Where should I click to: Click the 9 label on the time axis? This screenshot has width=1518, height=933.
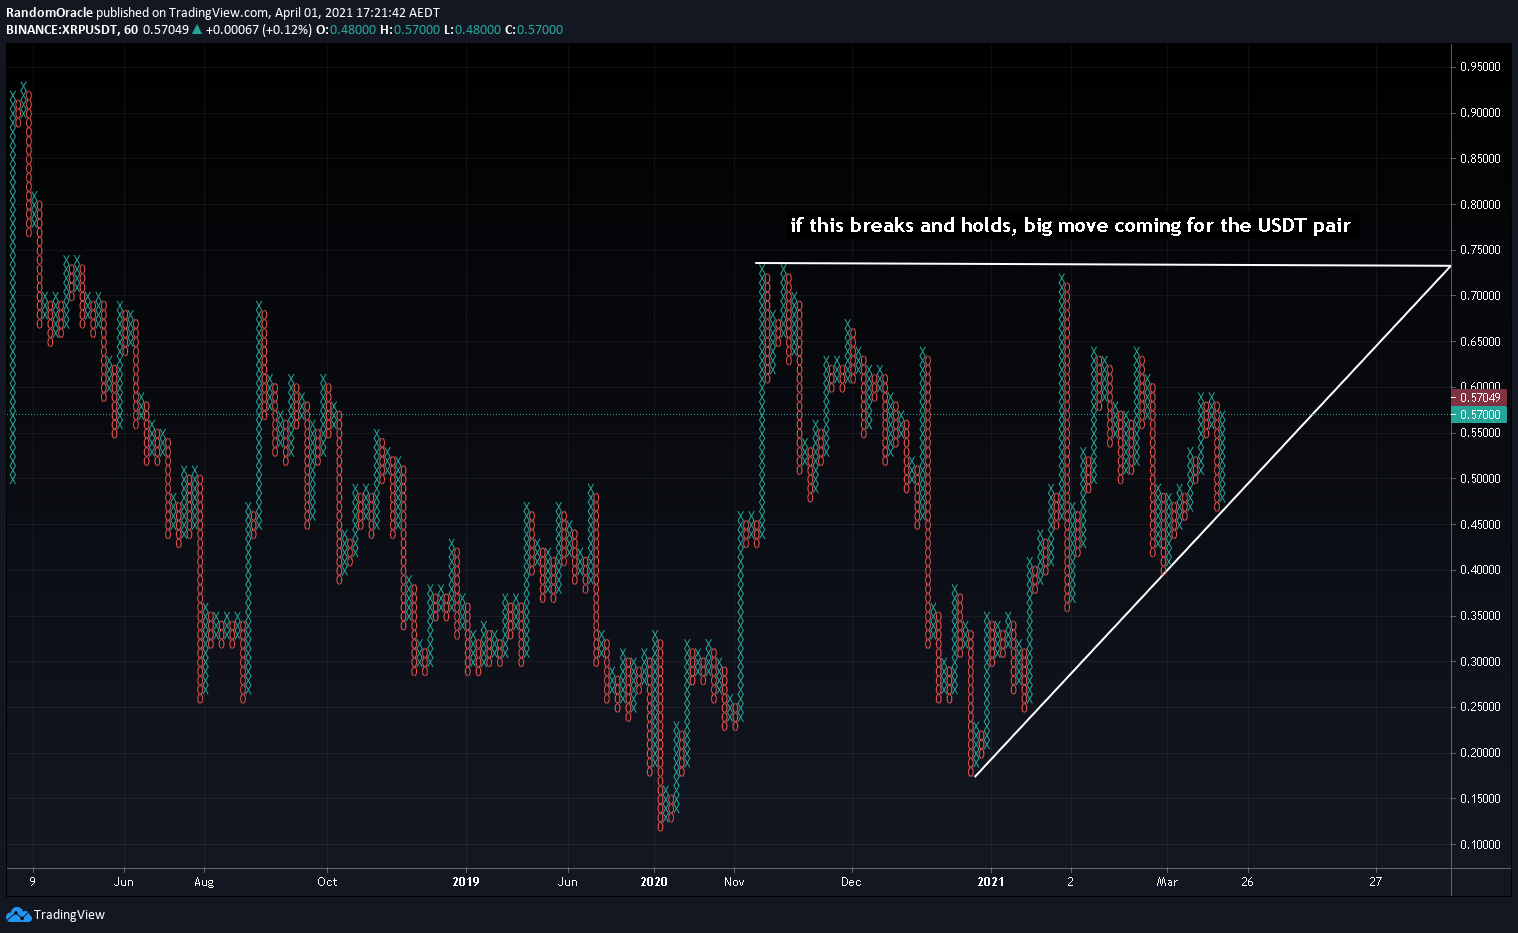(x=33, y=882)
